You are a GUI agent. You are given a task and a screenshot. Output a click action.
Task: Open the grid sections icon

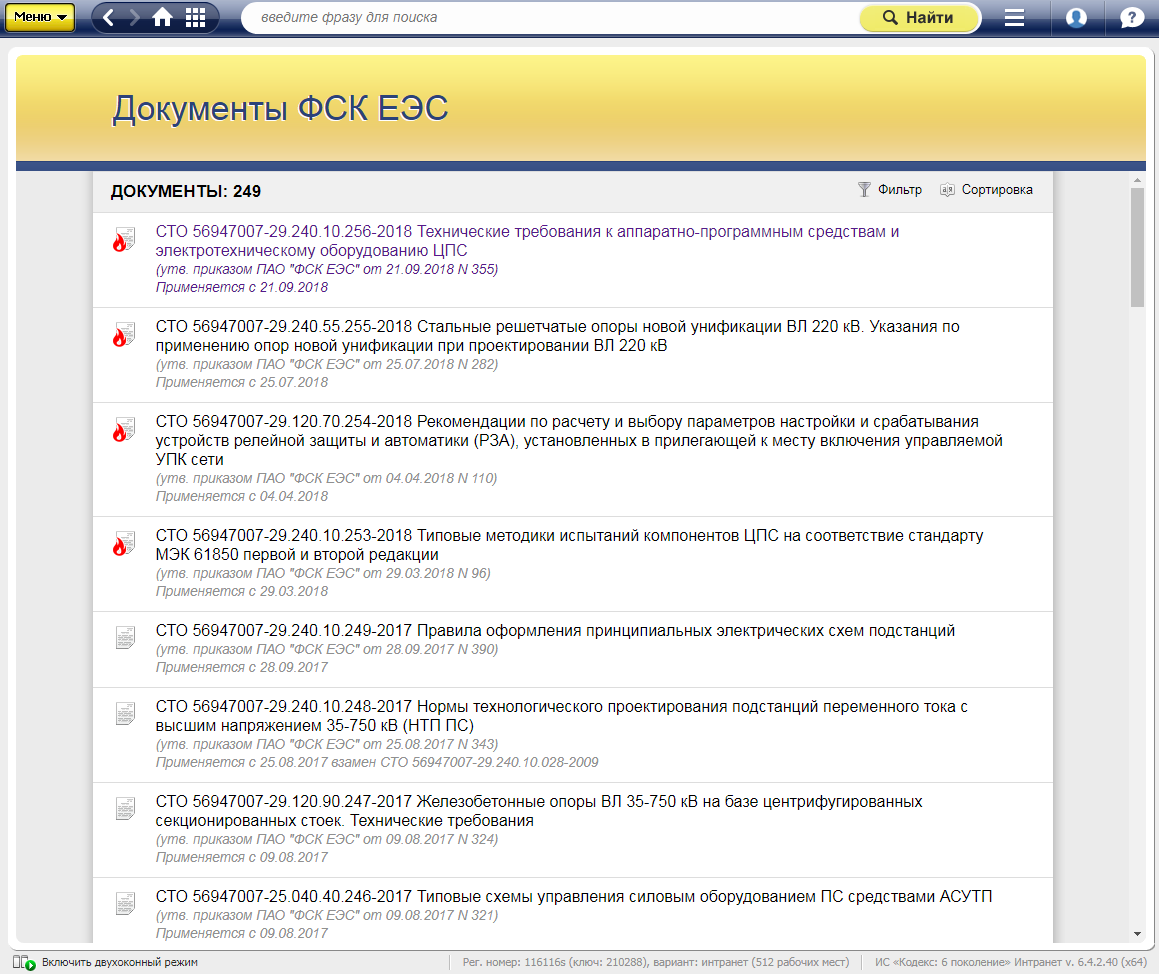point(196,18)
